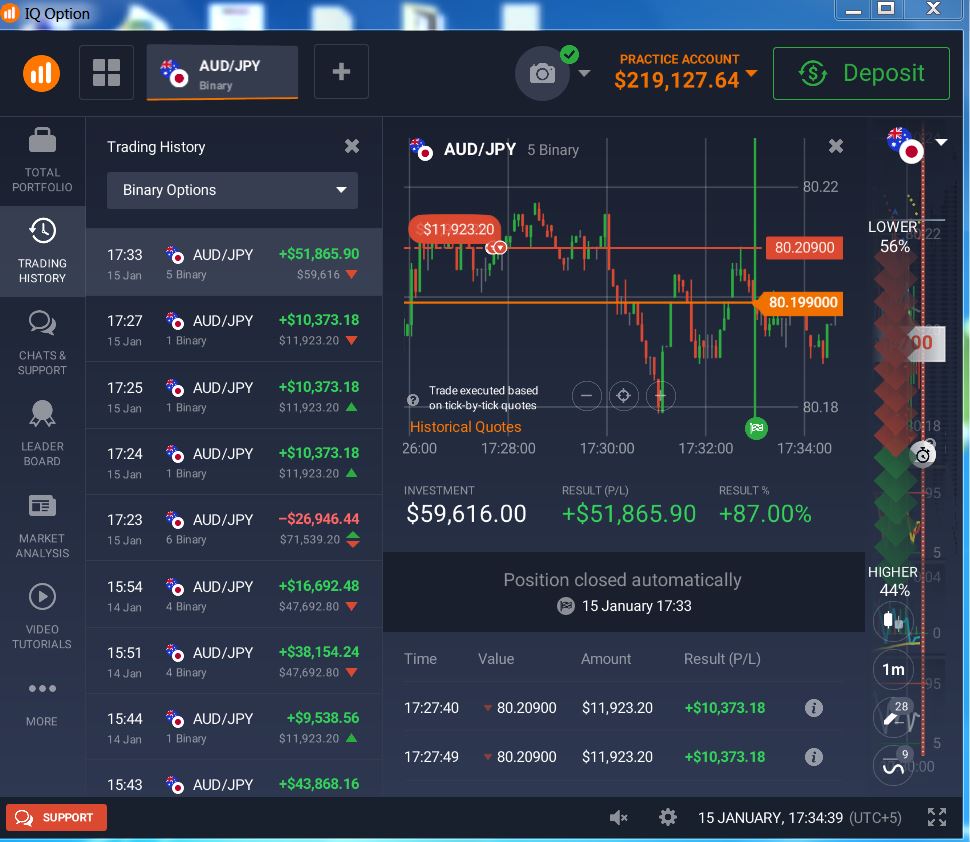Click the LOWER 56% sentiment indicator
The width and height of the screenshot is (970, 842).
pyautogui.click(x=893, y=236)
